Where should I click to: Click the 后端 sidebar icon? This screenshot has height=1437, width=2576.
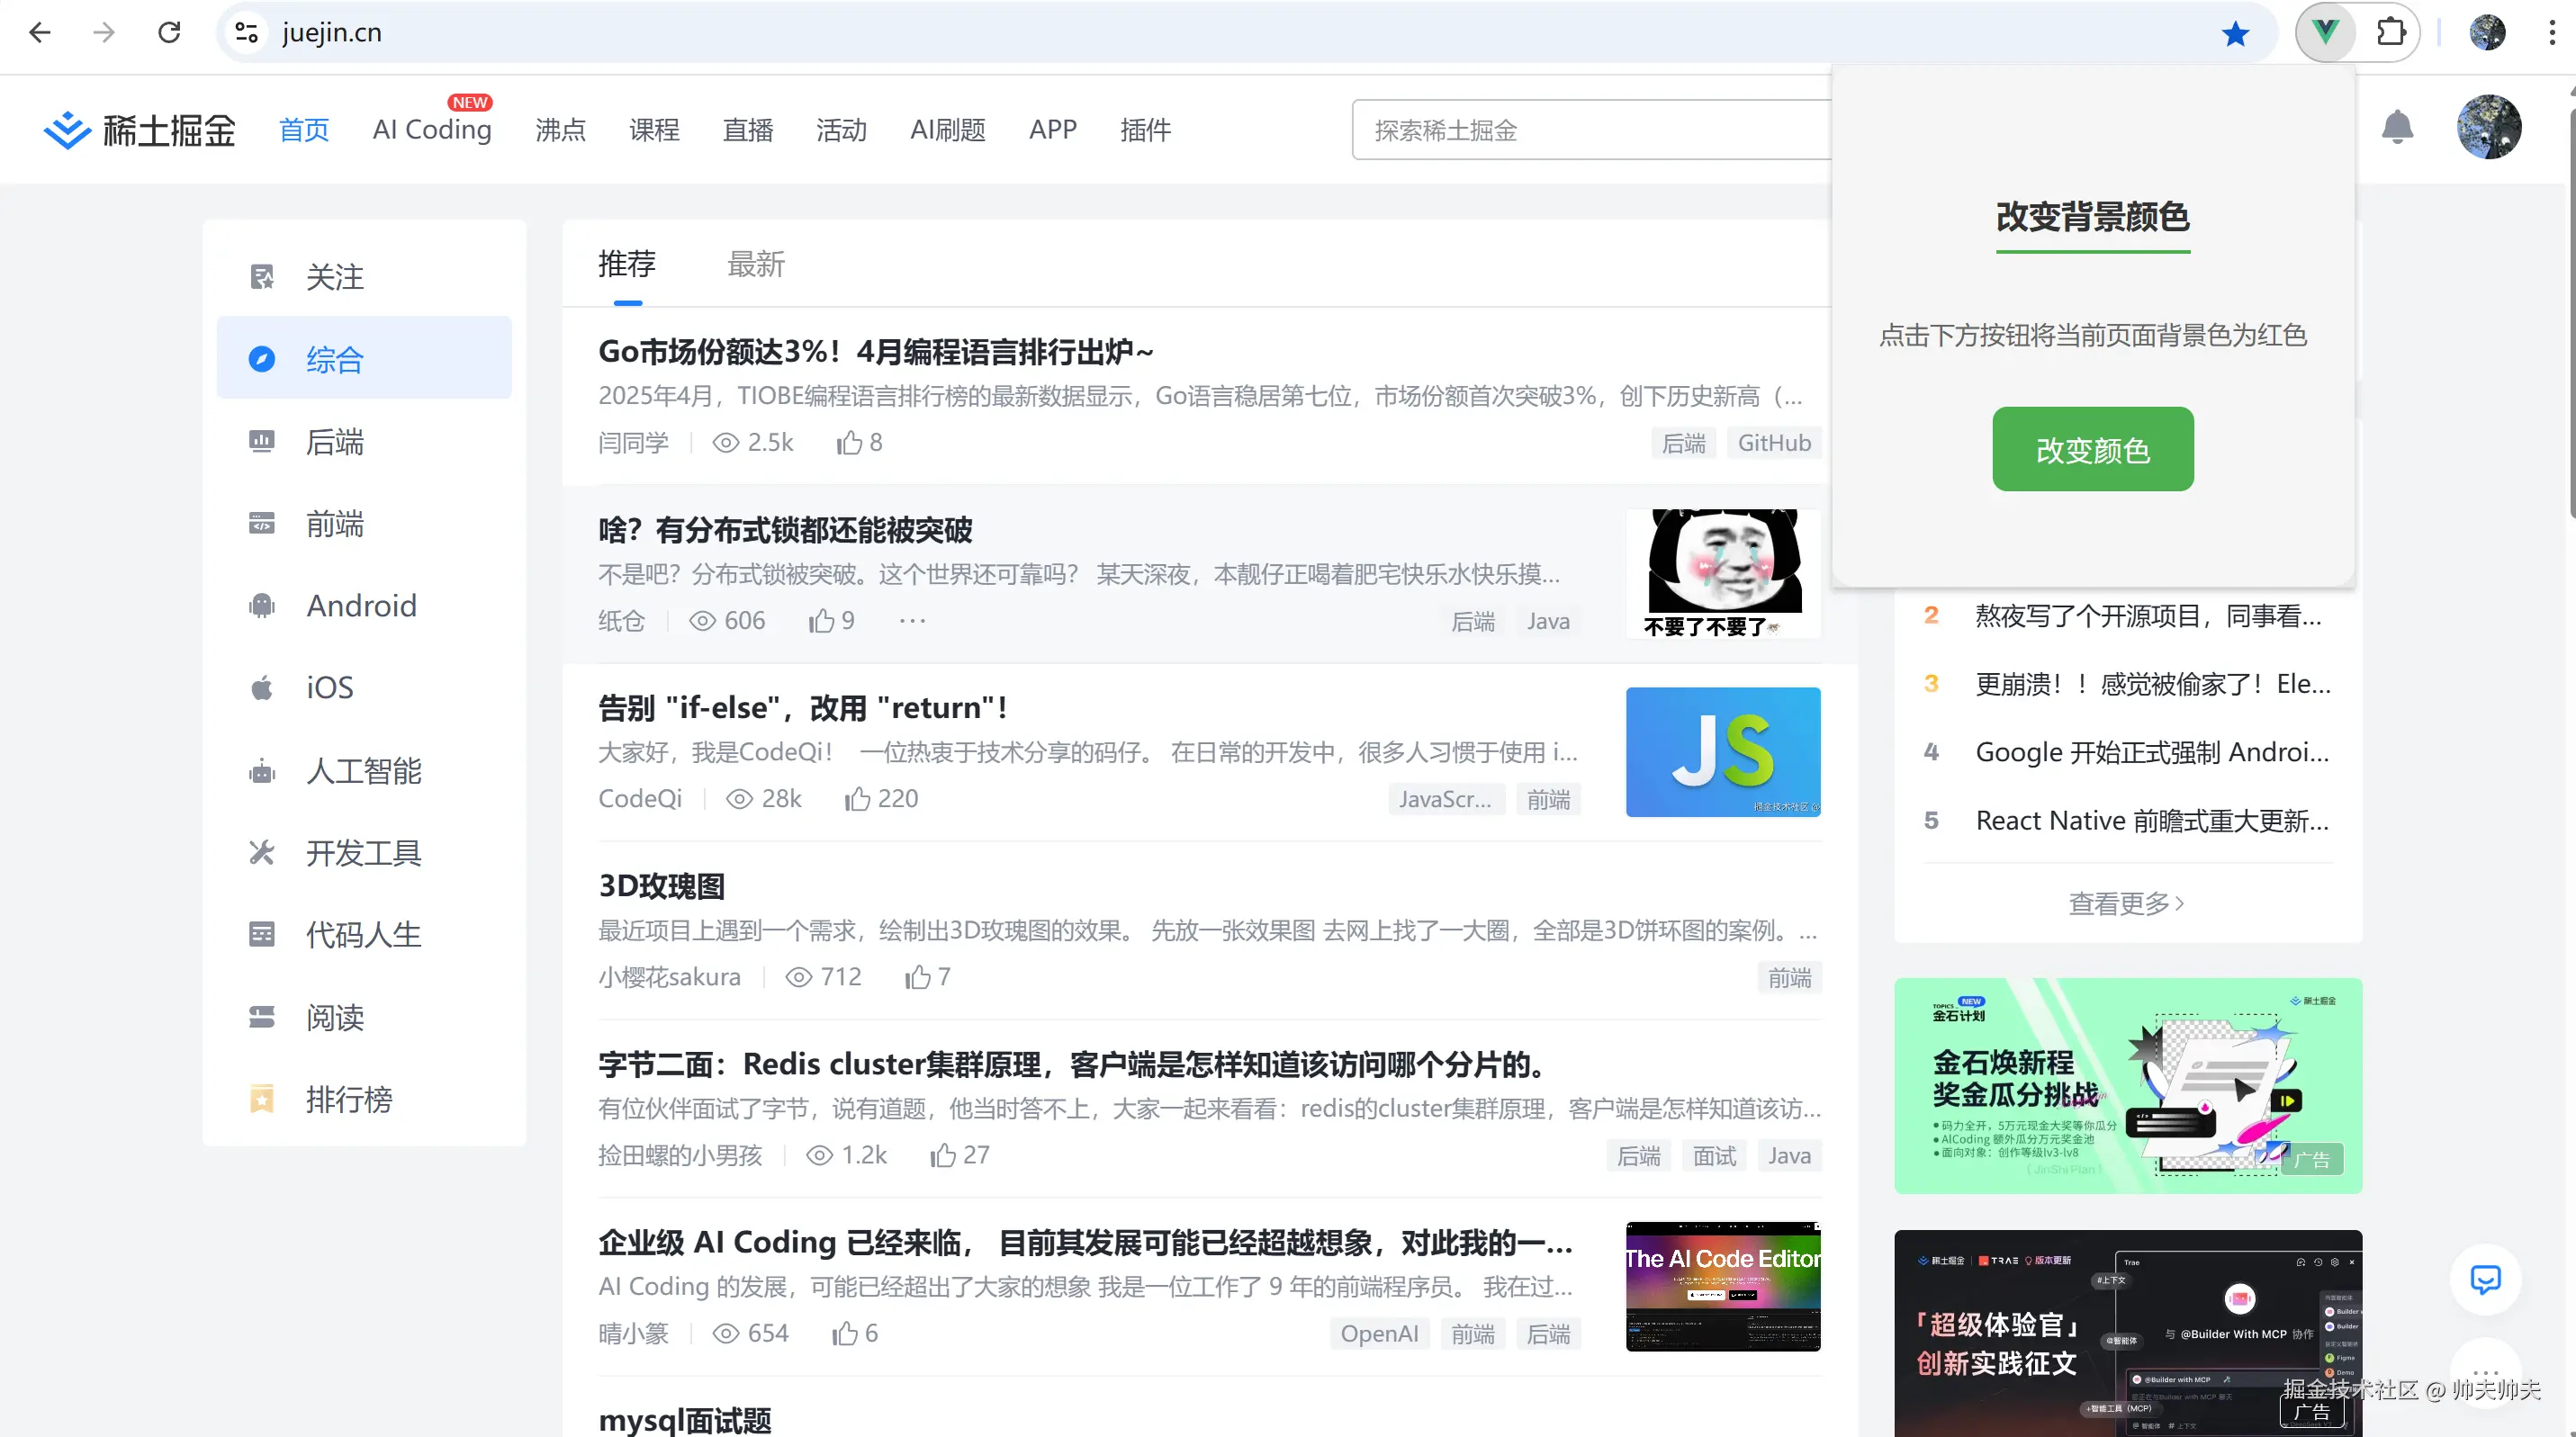coord(262,441)
